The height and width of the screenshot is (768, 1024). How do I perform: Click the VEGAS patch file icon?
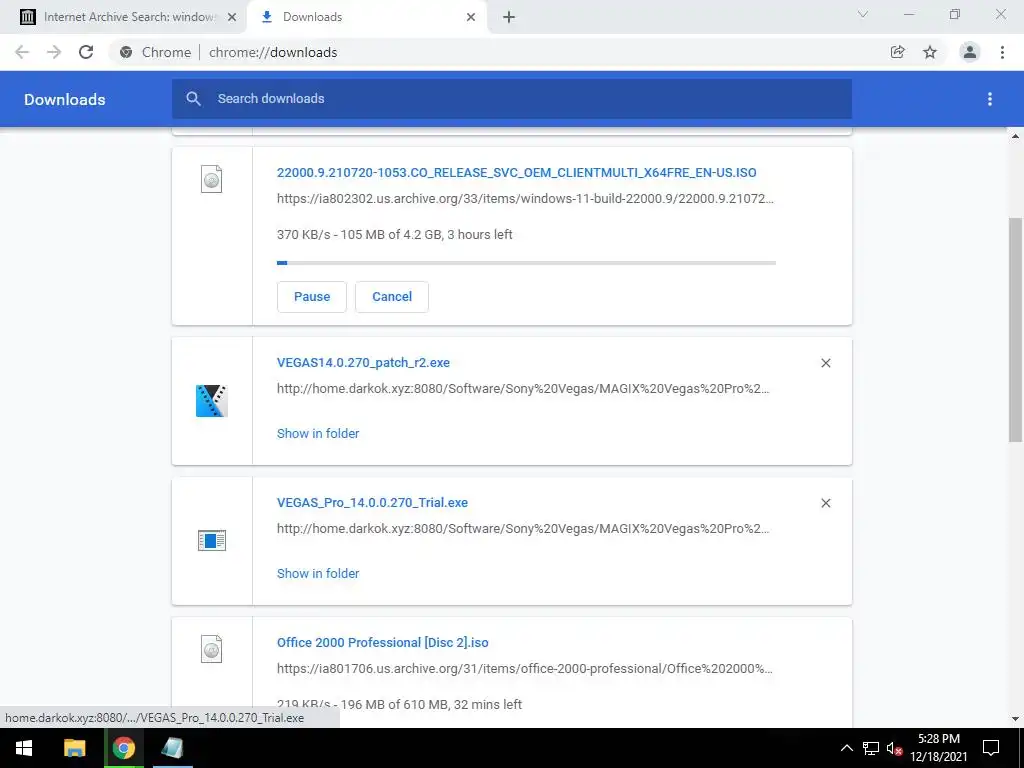[x=212, y=401]
